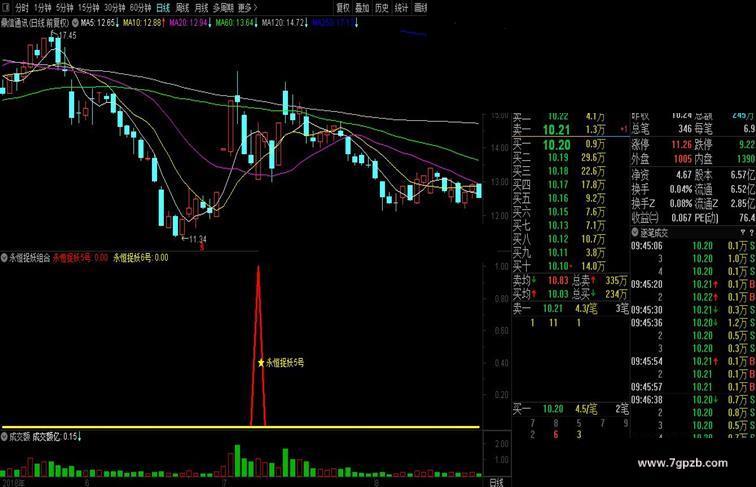Activate the 画线 drawing tool button

point(420,8)
